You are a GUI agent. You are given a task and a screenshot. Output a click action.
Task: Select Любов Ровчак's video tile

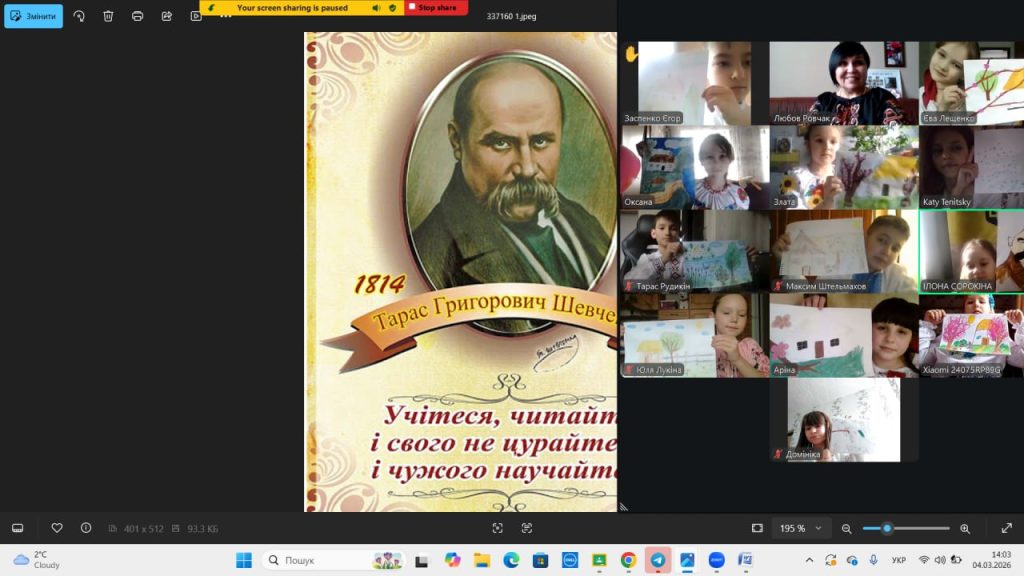[843, 83]
